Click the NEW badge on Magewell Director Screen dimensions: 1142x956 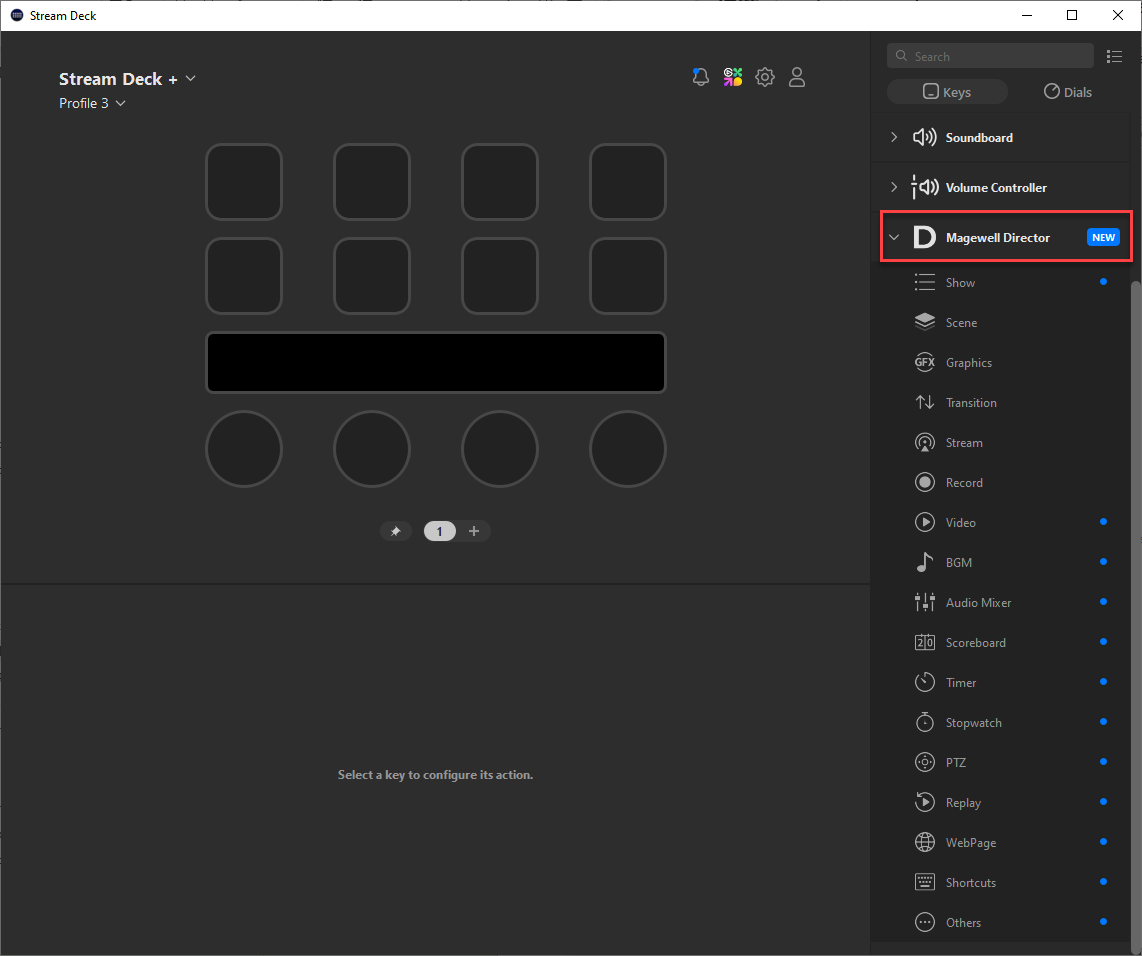click(x=1103, y=237)
